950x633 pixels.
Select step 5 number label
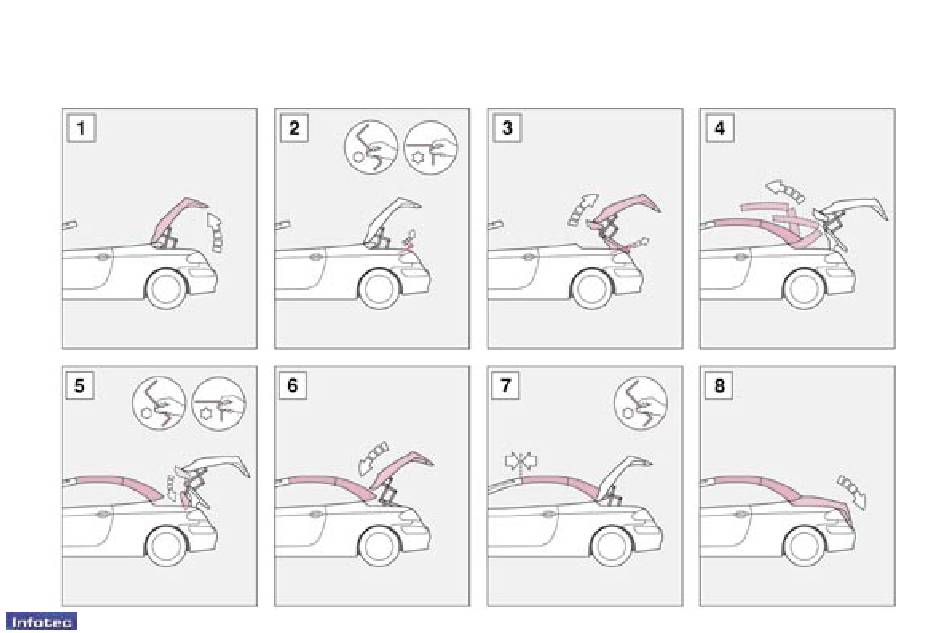79,385
